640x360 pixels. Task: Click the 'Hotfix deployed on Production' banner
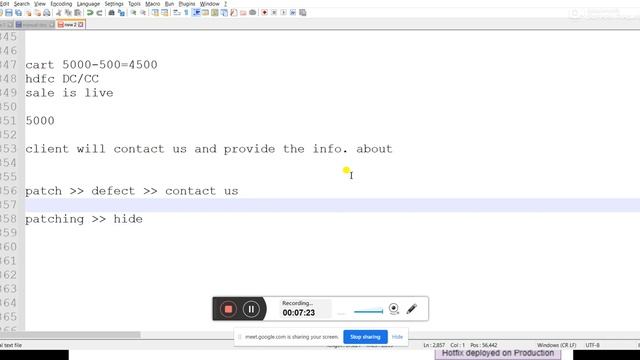point(498,353)
